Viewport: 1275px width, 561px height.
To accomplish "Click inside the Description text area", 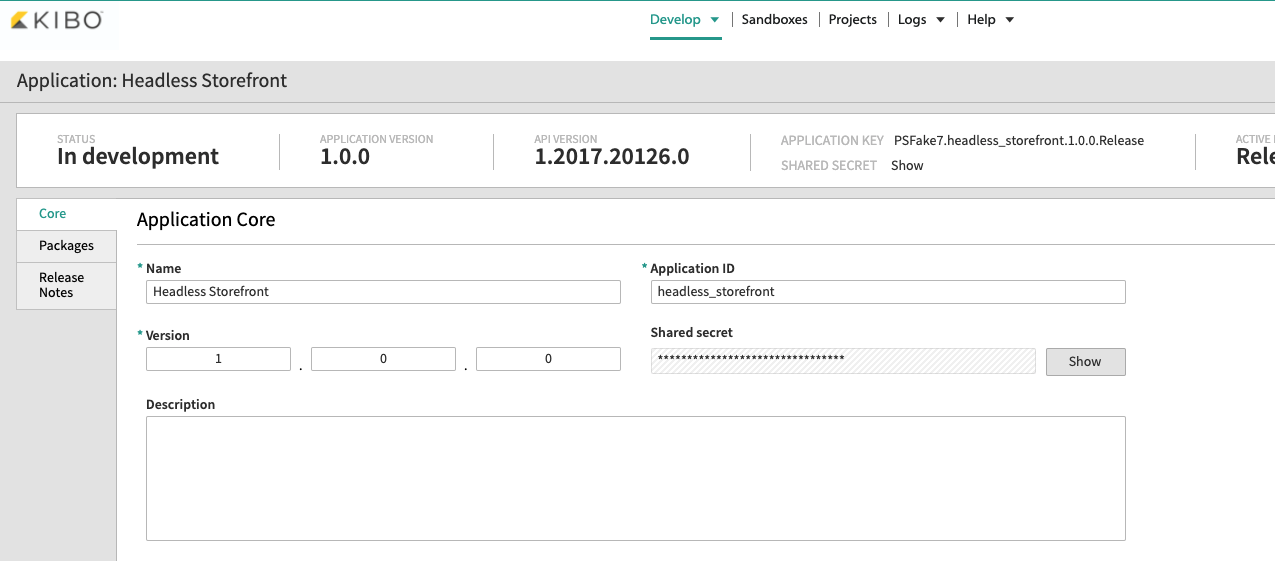I will [636, 479].
